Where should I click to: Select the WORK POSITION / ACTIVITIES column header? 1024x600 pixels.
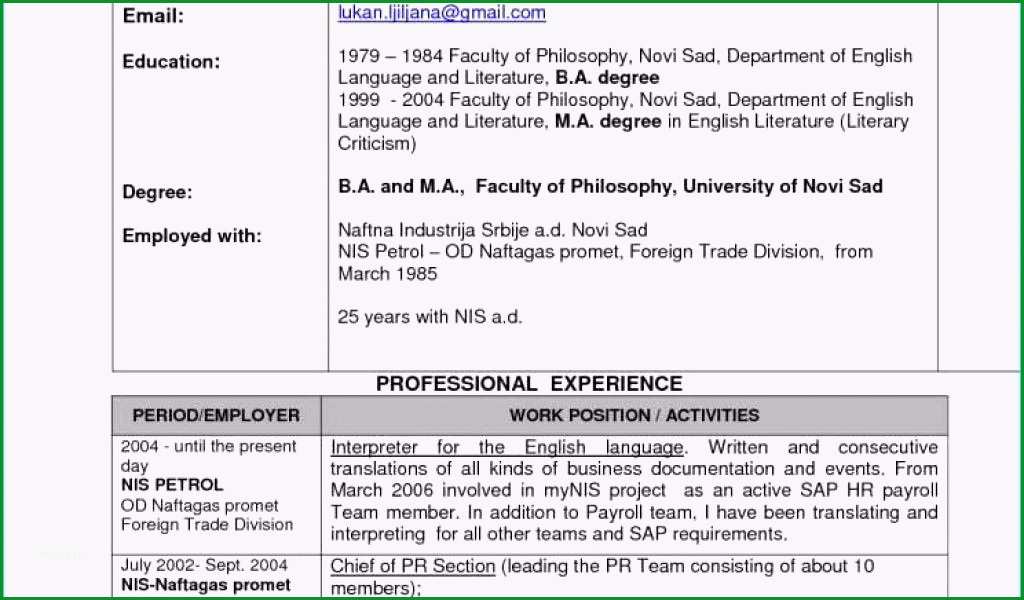click(634, 415)
